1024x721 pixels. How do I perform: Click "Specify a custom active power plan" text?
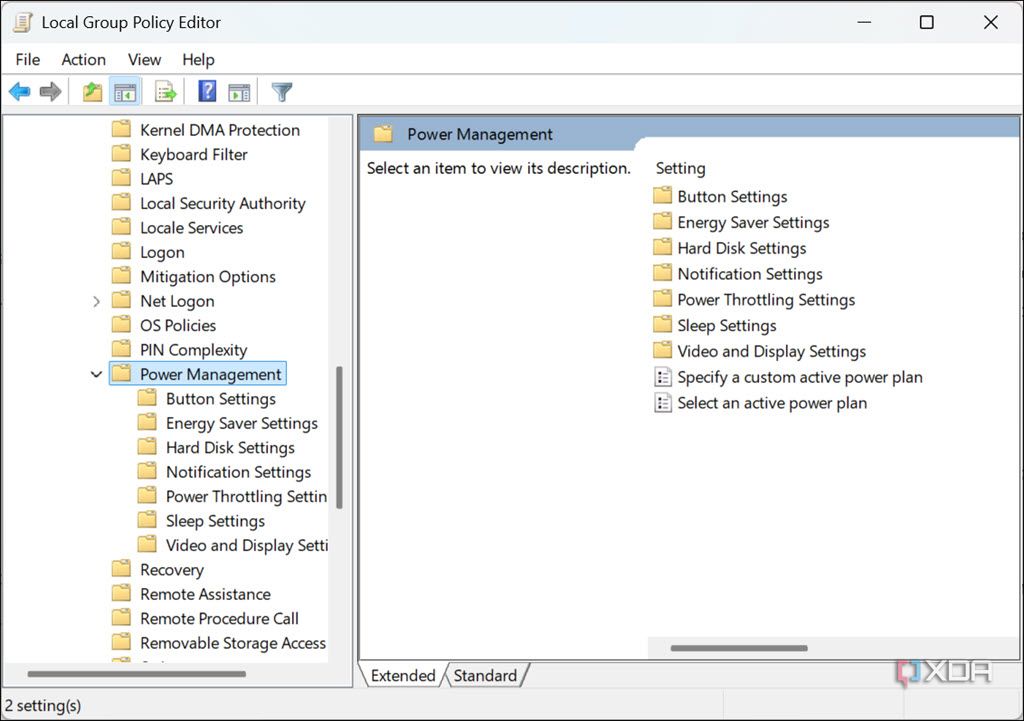(x=800, y=377)
